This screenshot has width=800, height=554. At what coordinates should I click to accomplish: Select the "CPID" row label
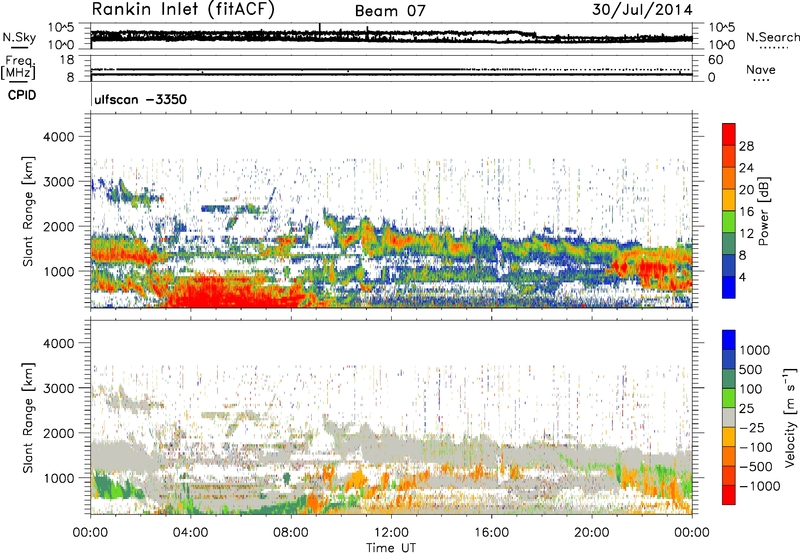pyautogui.click(x=22, y=95)
